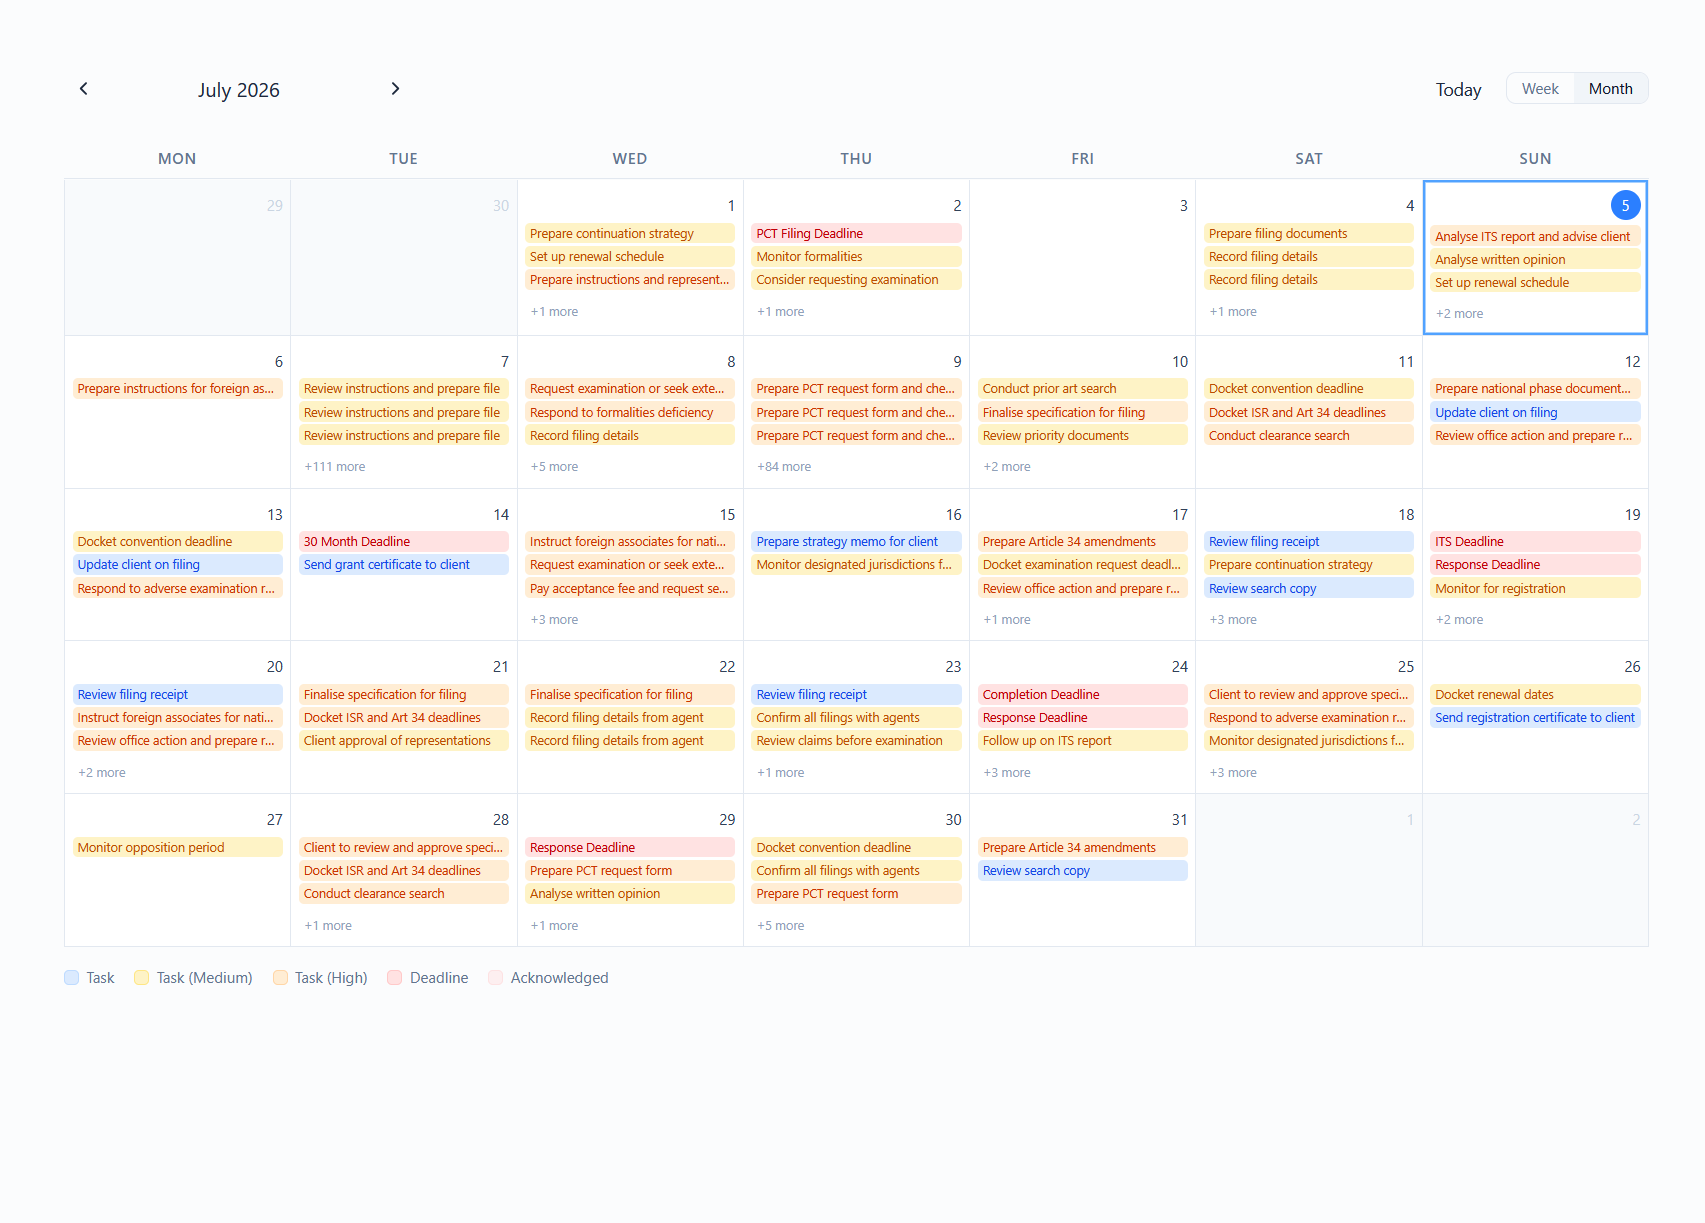Open Follow up on ITS report
Image resolution: width=1705 pixels, height=1223 pixels.
coord(1083,741)
